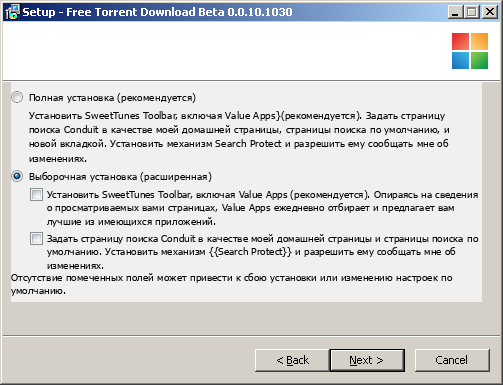Enable the SweetTunes Toolbar install checkbox
Screen dimensions: 503x385
click(x=36, y=194)
